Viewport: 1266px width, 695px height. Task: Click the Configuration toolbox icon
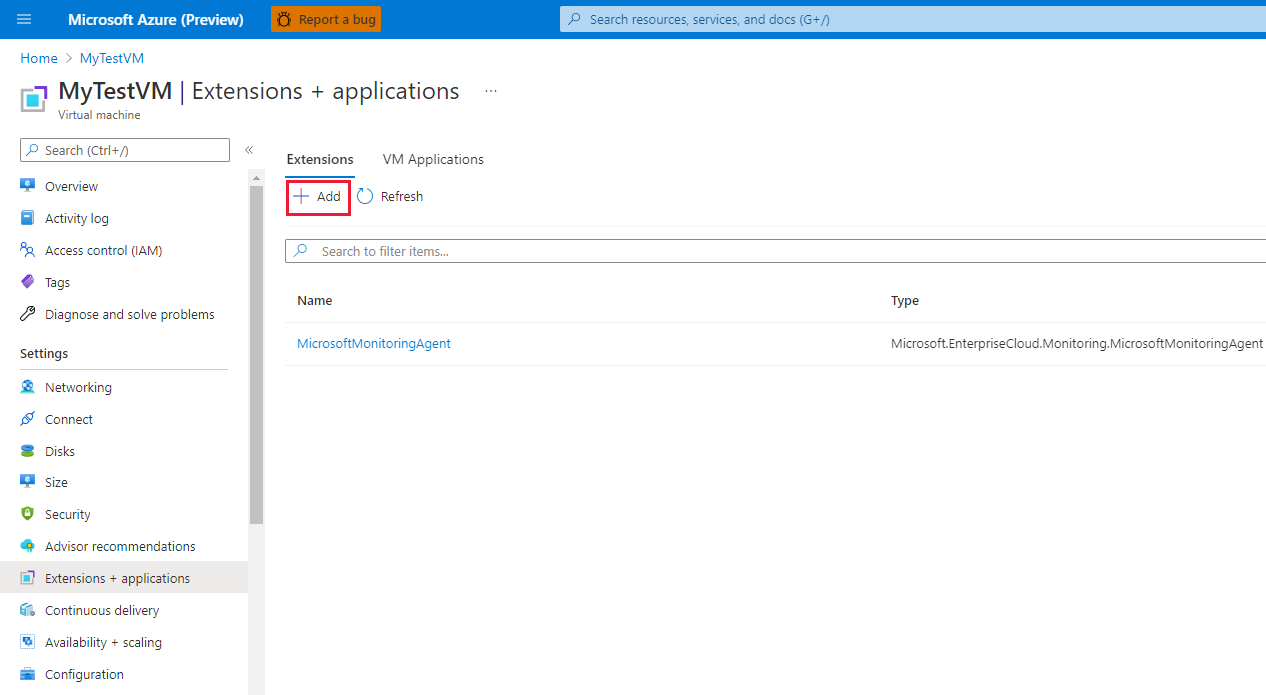coord(28,674)
